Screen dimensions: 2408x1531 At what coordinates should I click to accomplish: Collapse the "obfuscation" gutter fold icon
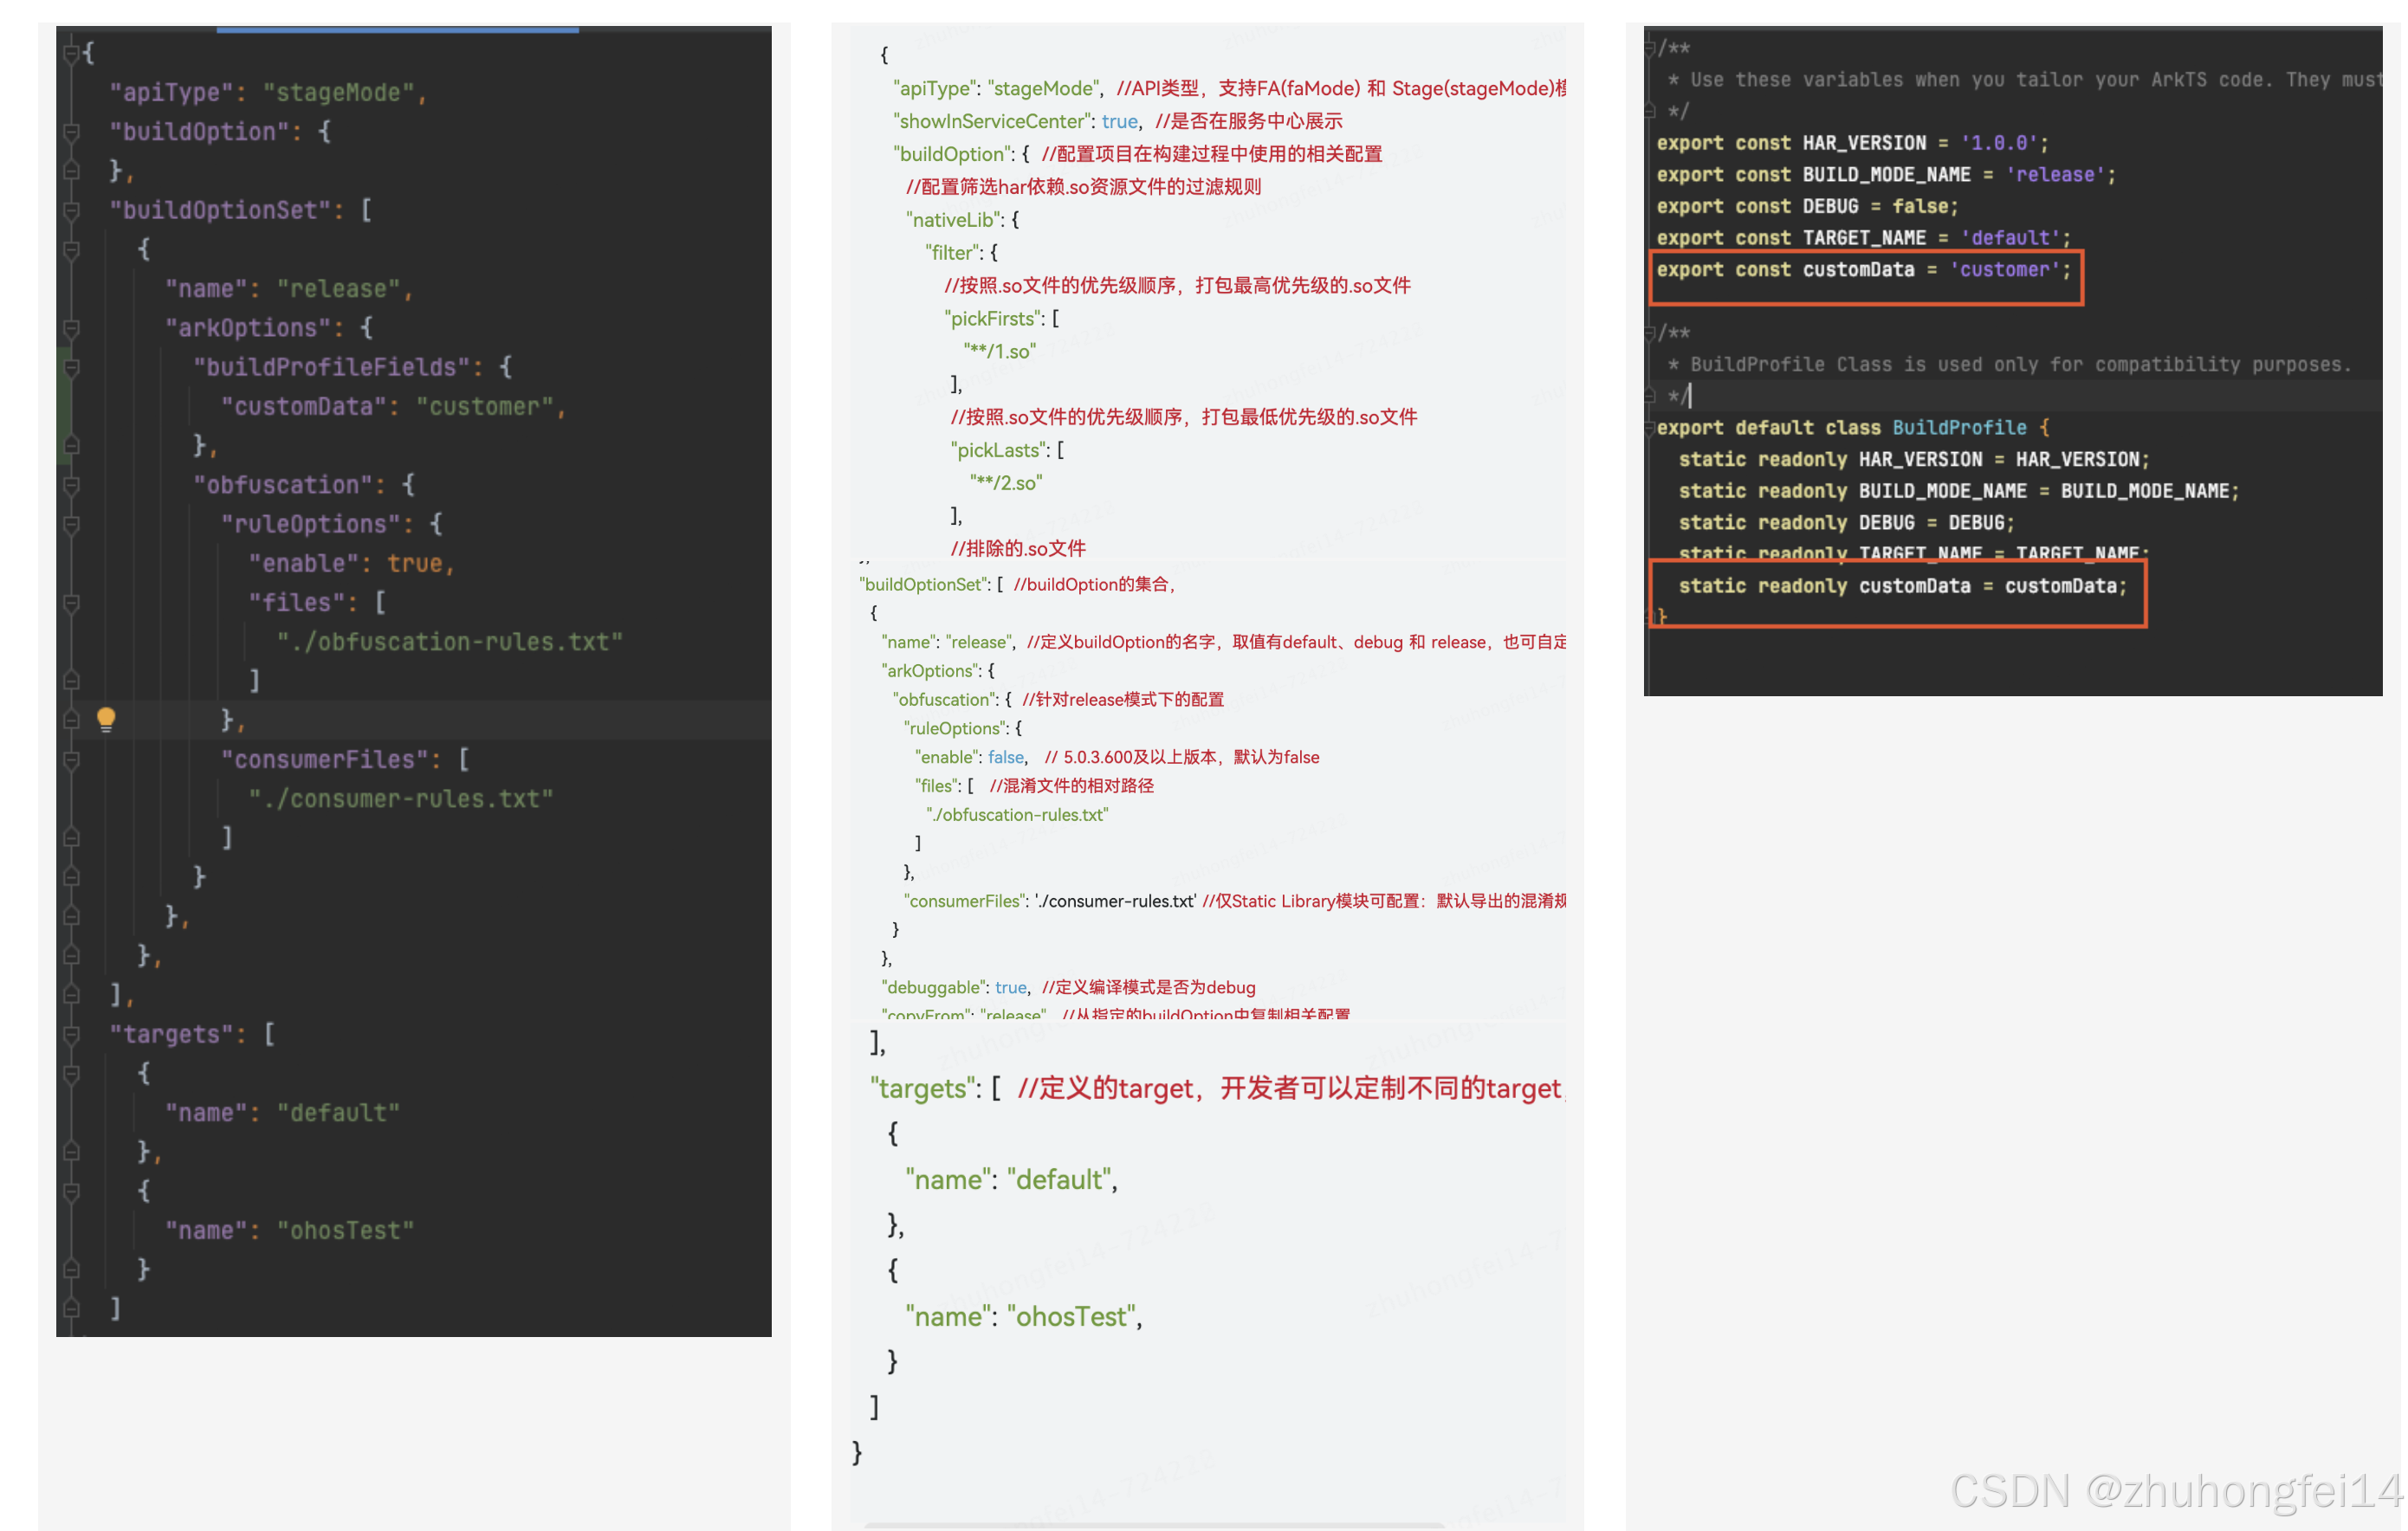71,485
